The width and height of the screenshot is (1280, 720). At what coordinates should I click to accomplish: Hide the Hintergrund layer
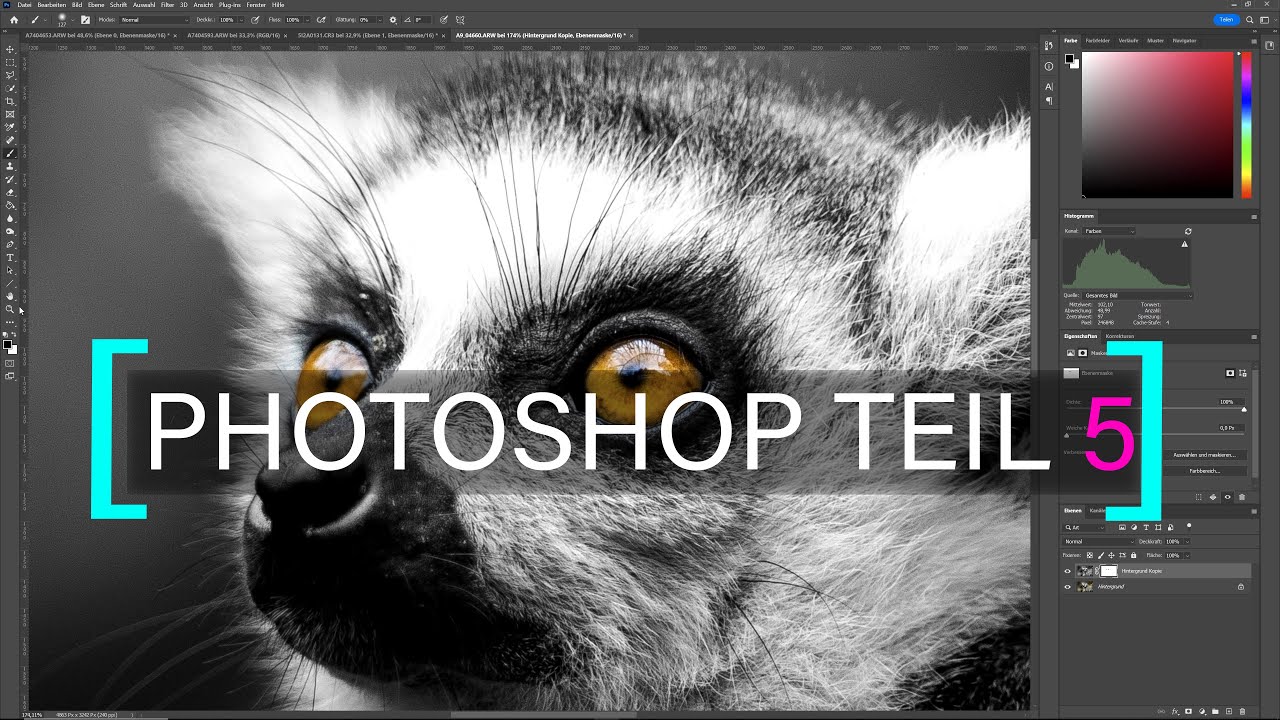[x=1067, y=587]
